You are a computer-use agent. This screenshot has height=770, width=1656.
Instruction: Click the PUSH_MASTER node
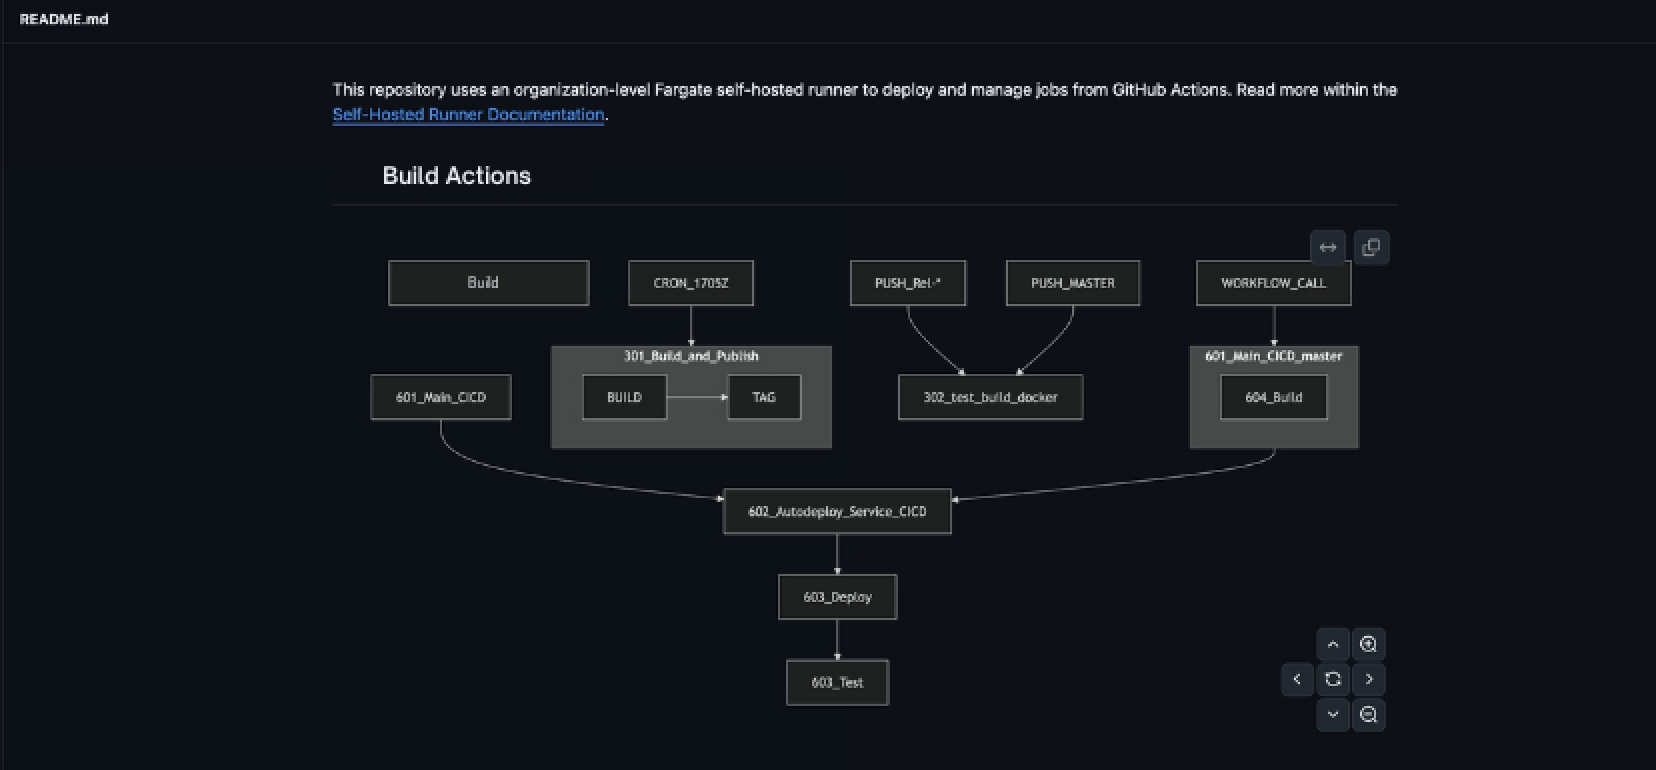coord(1073,283)
